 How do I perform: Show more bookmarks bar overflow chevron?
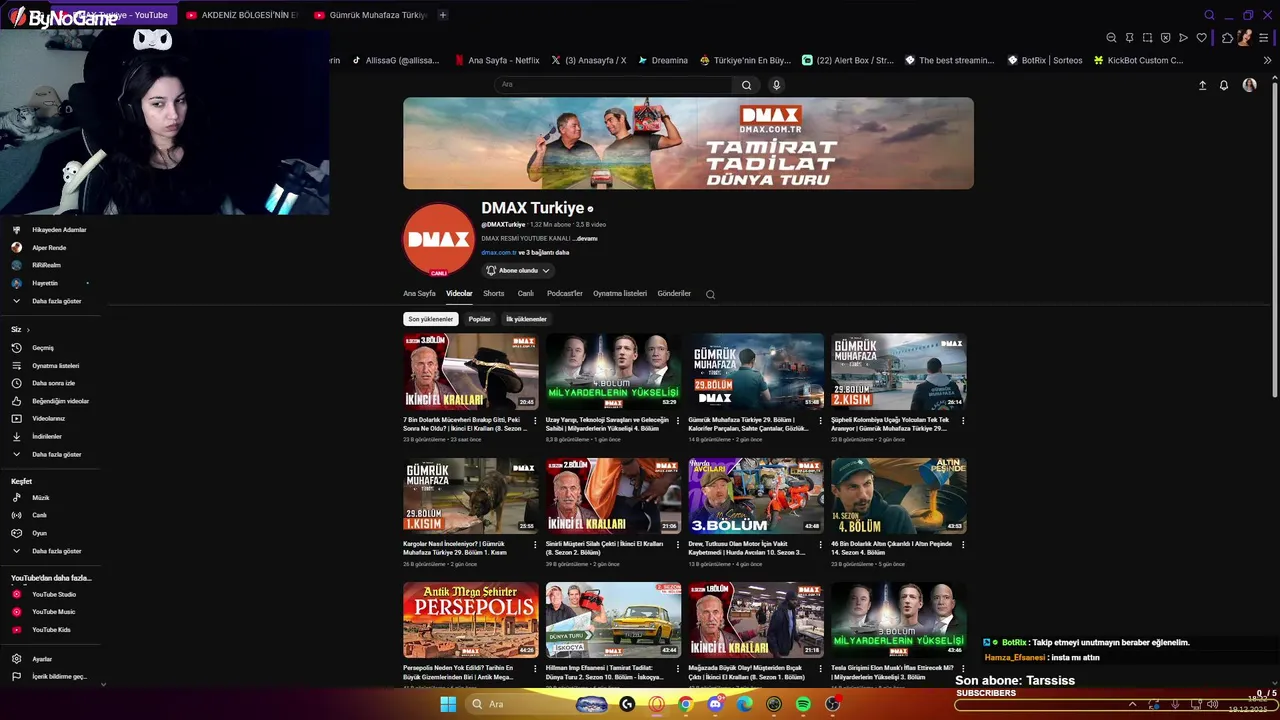click(x=1267, y=60)
